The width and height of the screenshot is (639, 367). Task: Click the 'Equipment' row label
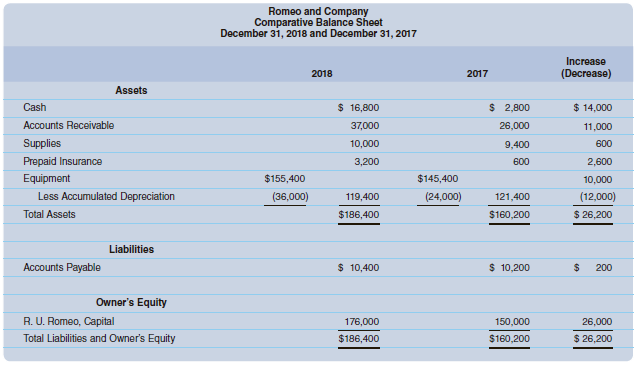click(x=46, y=179)
